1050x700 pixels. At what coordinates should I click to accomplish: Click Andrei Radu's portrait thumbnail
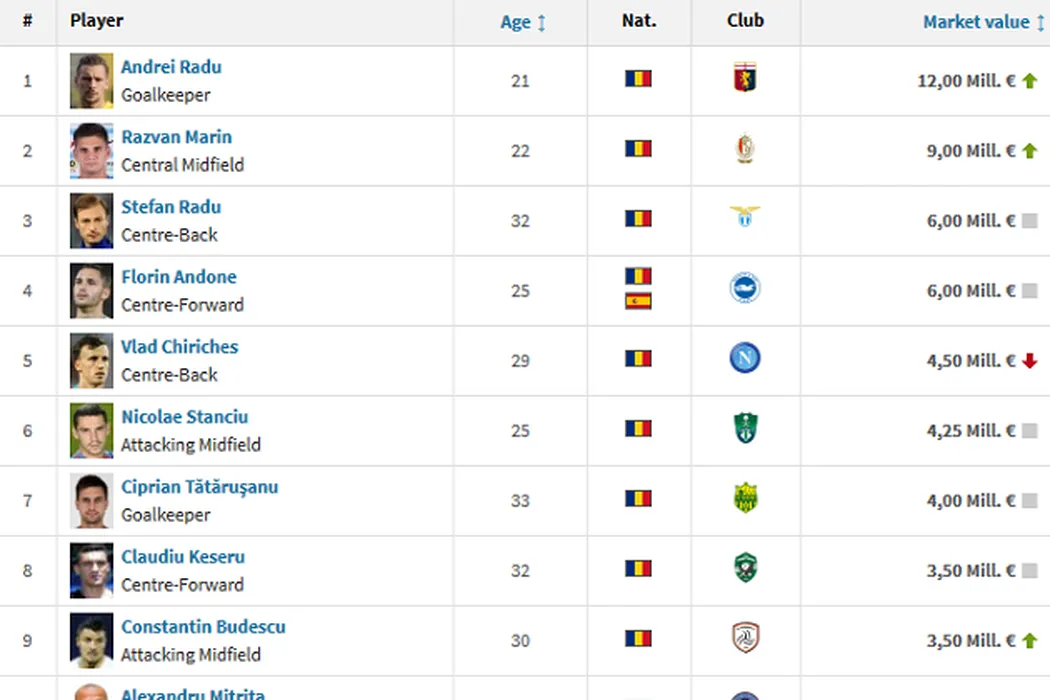point(91,81)
